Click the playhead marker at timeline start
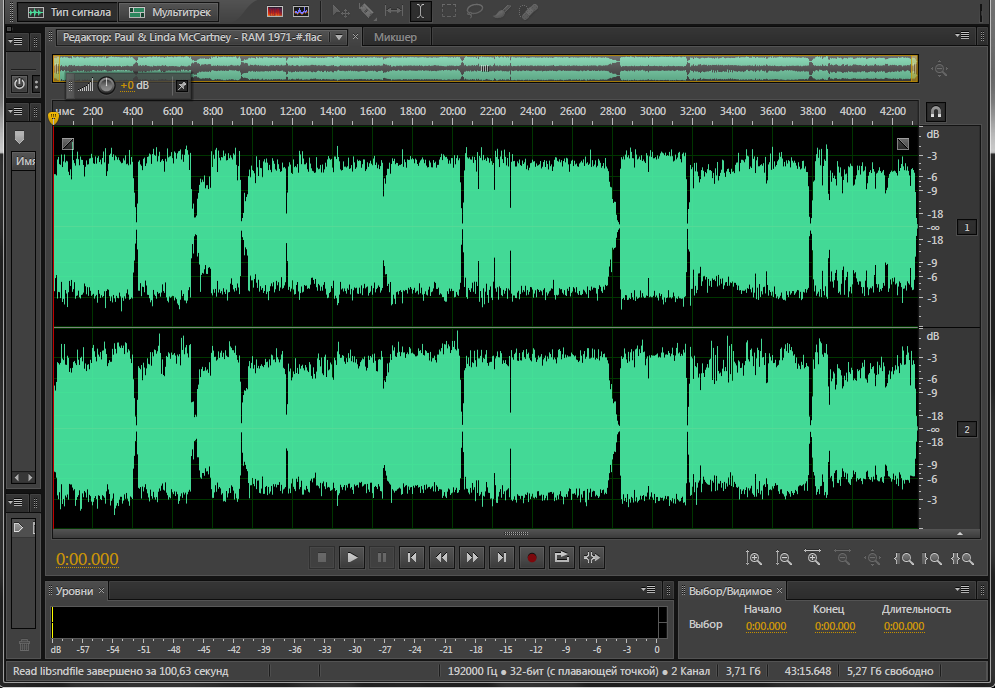995x688 pixels. [53, 117]
